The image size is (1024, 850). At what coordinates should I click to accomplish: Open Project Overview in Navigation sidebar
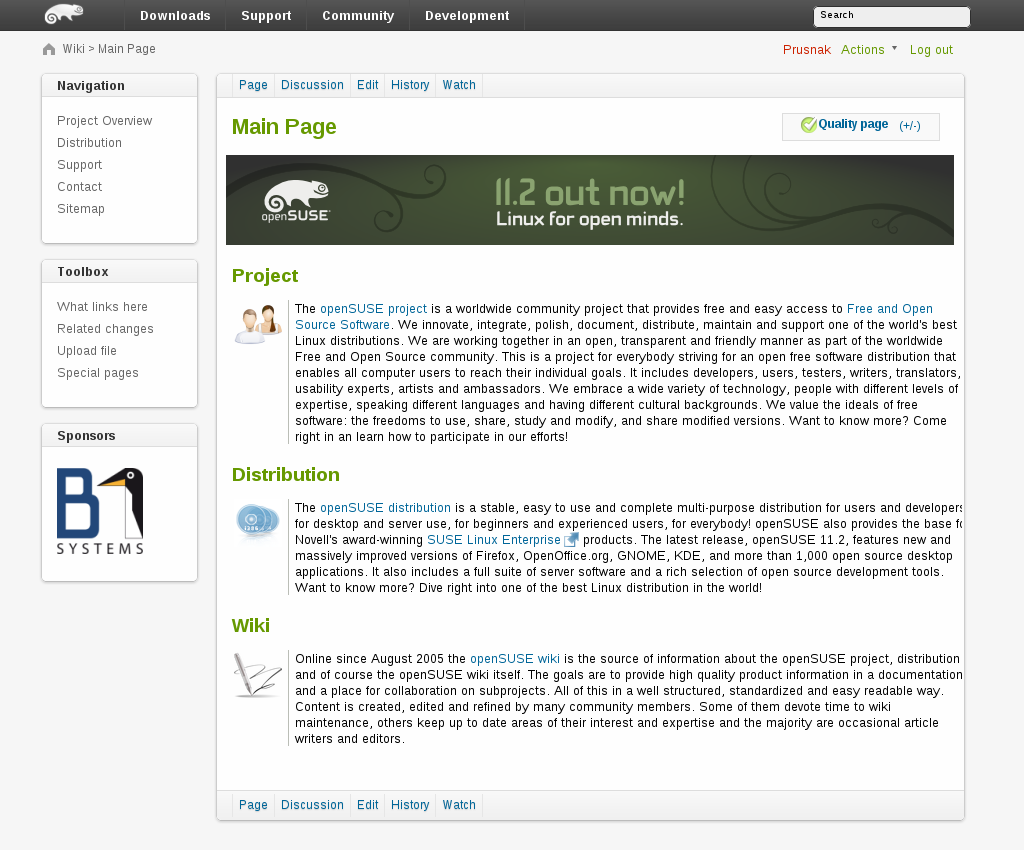pyautogui.click(x=105, y=121)
